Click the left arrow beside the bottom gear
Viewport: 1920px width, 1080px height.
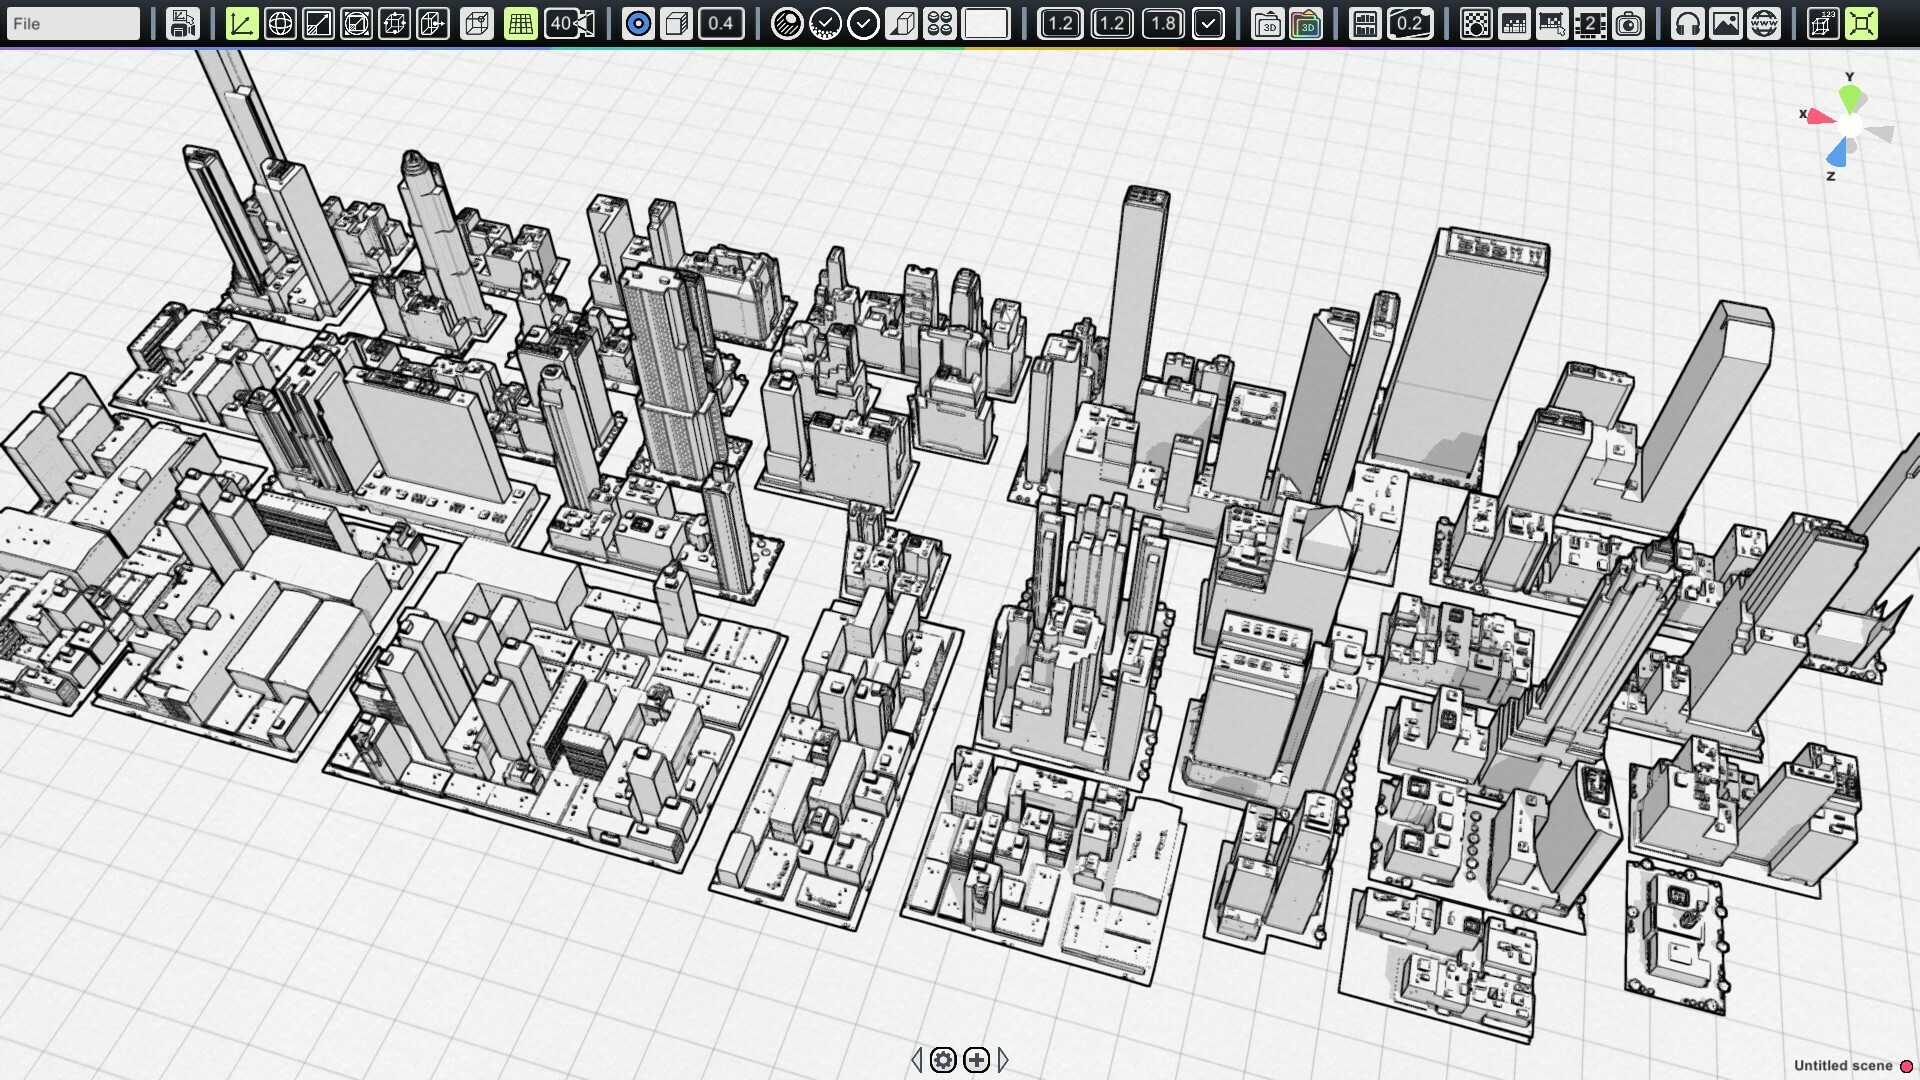click(x=917, y=1062)
